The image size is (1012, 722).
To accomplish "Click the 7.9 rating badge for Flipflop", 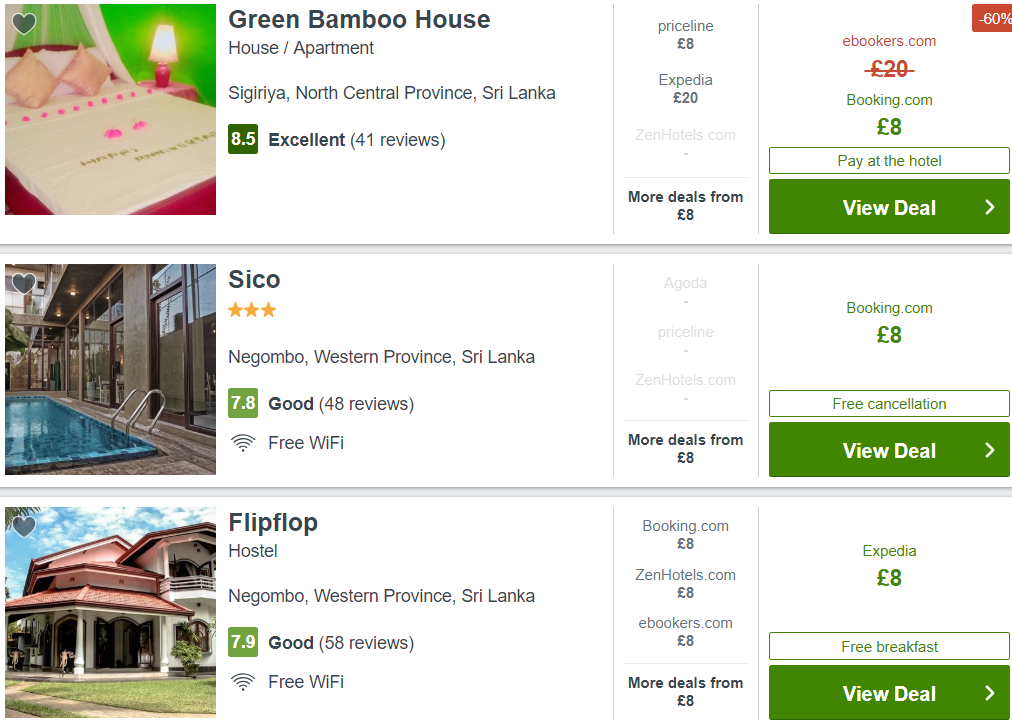I will coord(243,642).
